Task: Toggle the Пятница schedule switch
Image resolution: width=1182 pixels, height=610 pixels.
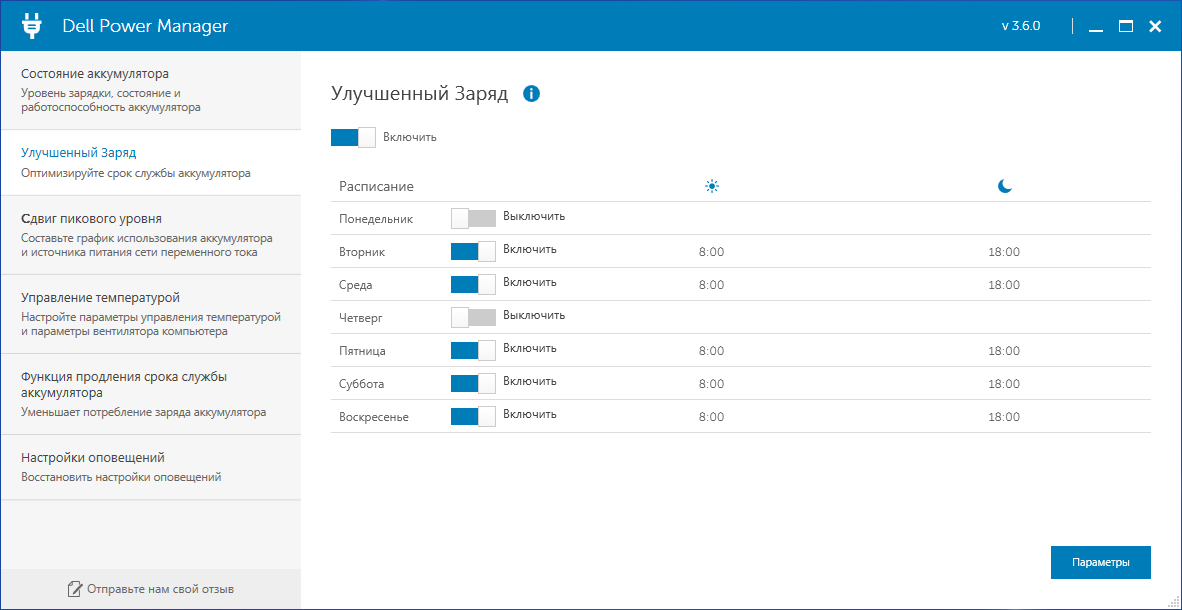Action: pos(473,350)
